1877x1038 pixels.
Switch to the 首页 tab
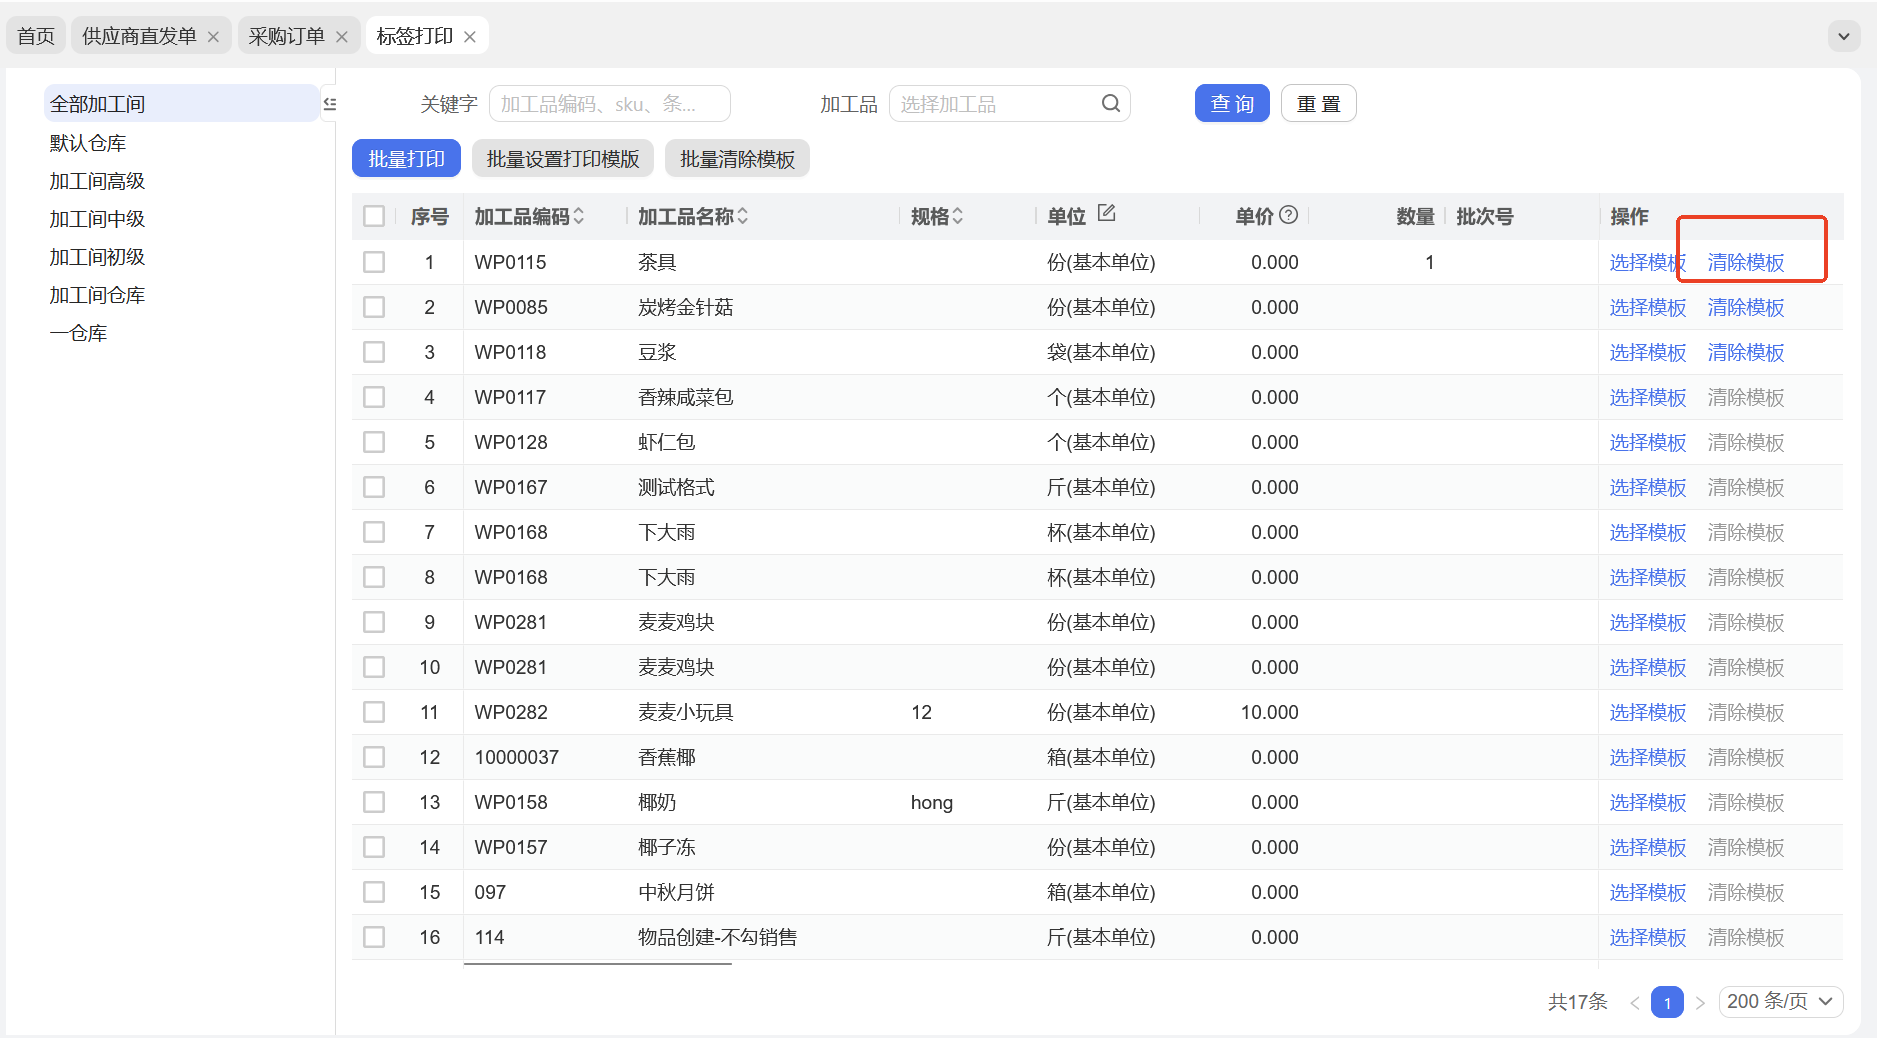coord(36,37)
